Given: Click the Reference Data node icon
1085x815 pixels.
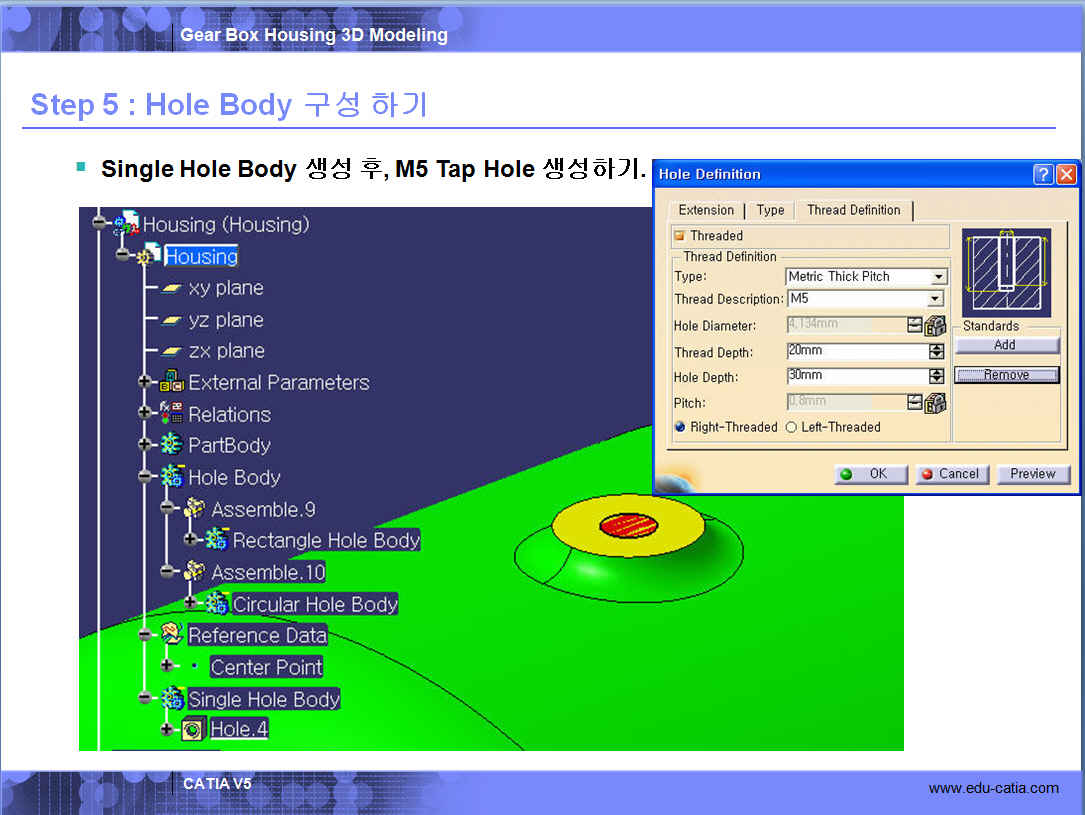Looking at the screenshot, I should point(172,635).
